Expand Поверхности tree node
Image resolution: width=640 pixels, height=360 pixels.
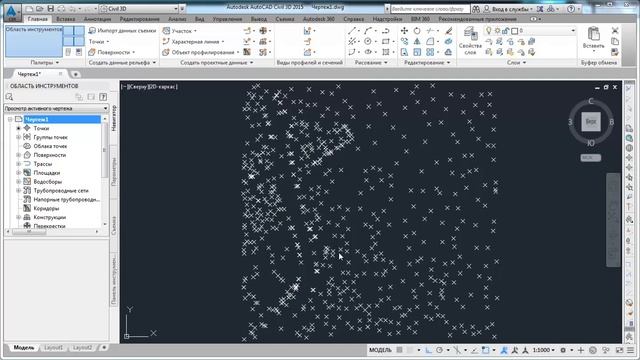tap(18, 155)
